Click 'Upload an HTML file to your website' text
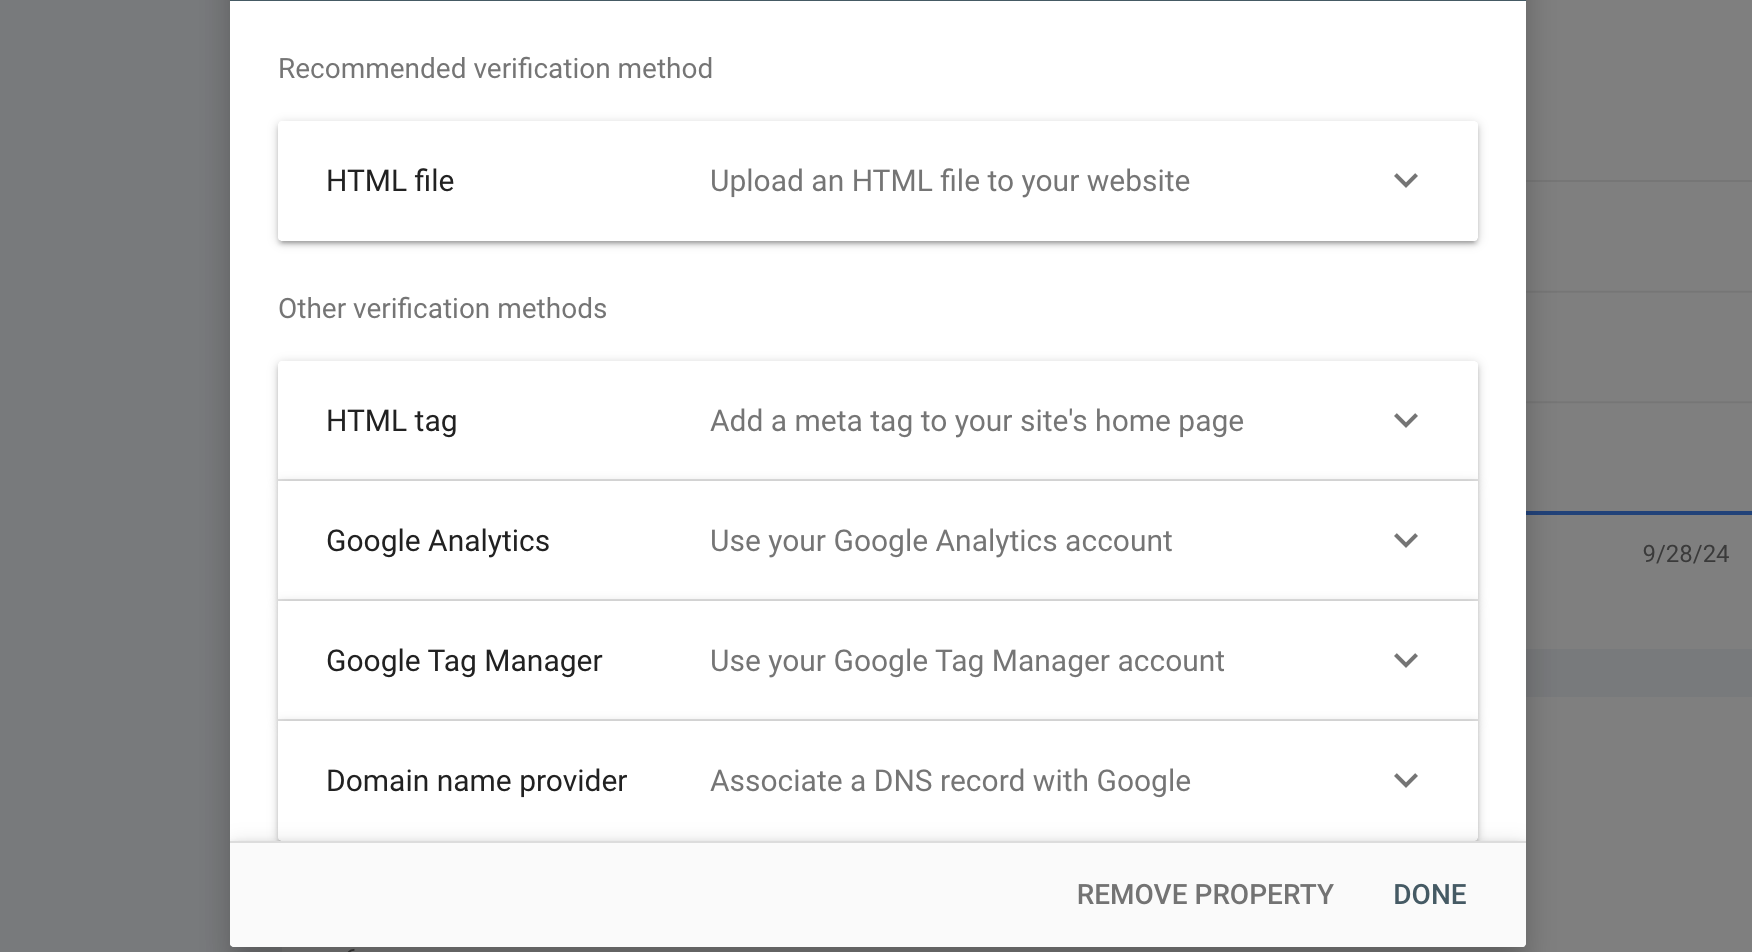 pos(950,181)
